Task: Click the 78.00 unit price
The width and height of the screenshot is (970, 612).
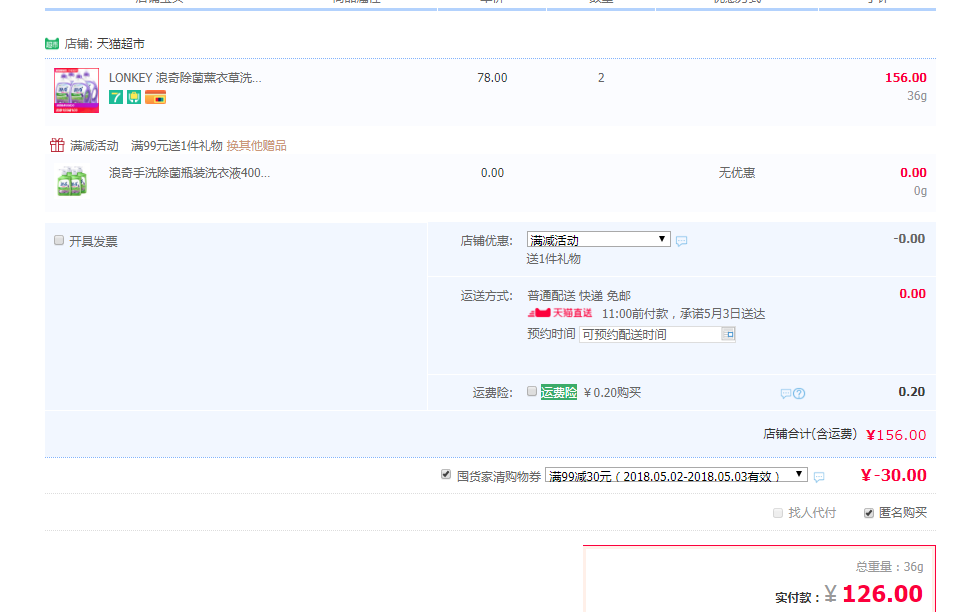Action: tap(492, 78)
